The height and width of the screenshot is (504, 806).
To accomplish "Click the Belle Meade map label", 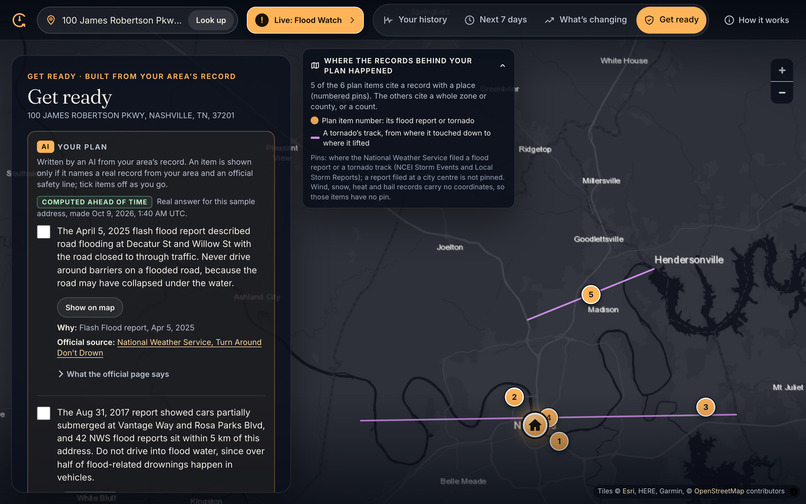I will [x=463, y=481].
